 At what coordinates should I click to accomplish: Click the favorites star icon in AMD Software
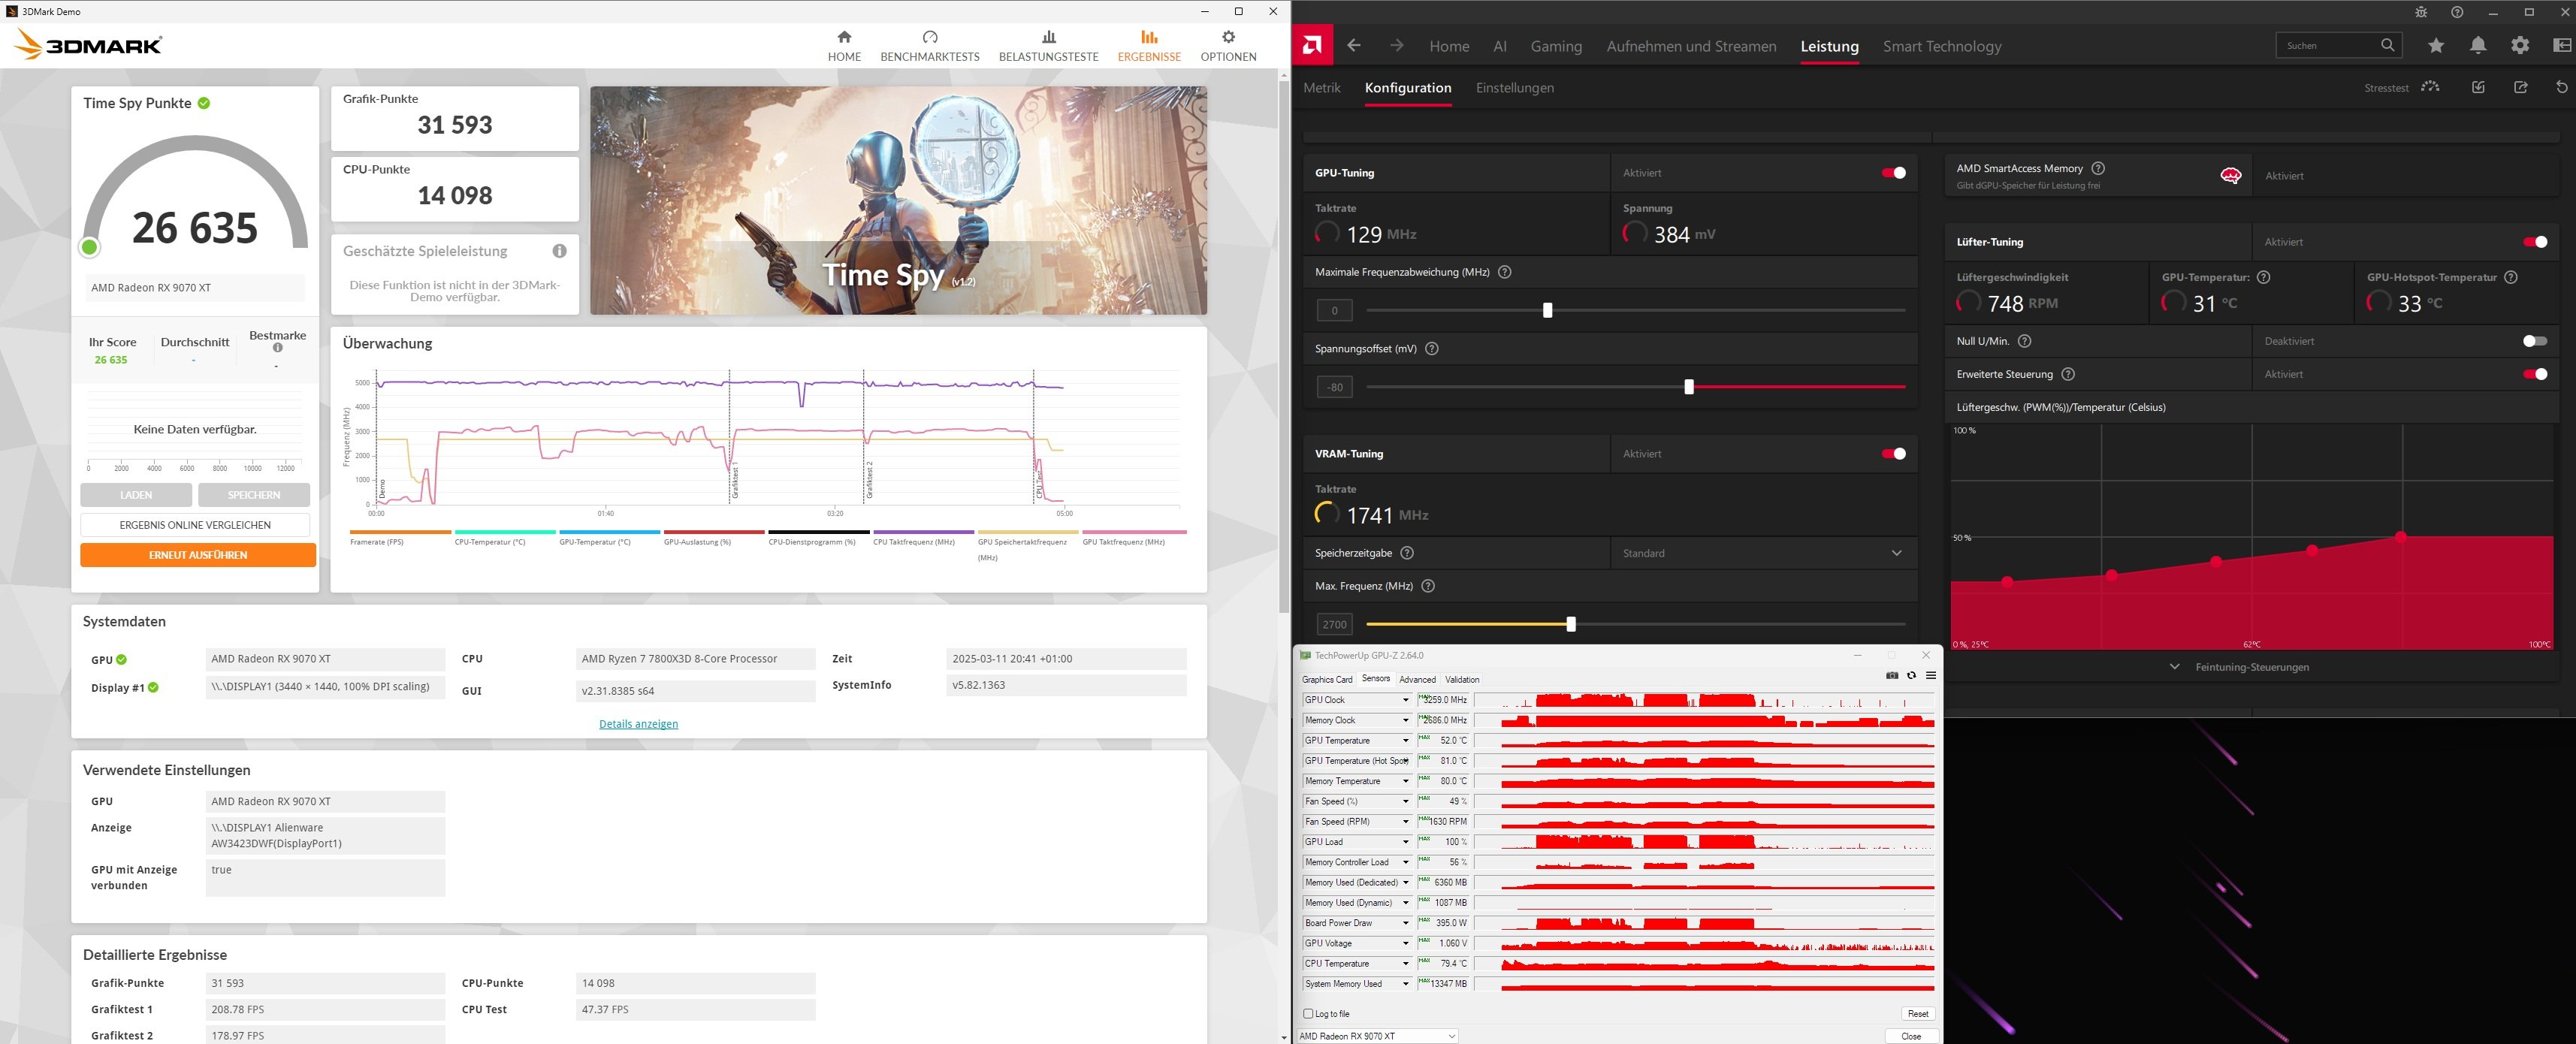click(2436, 46)
